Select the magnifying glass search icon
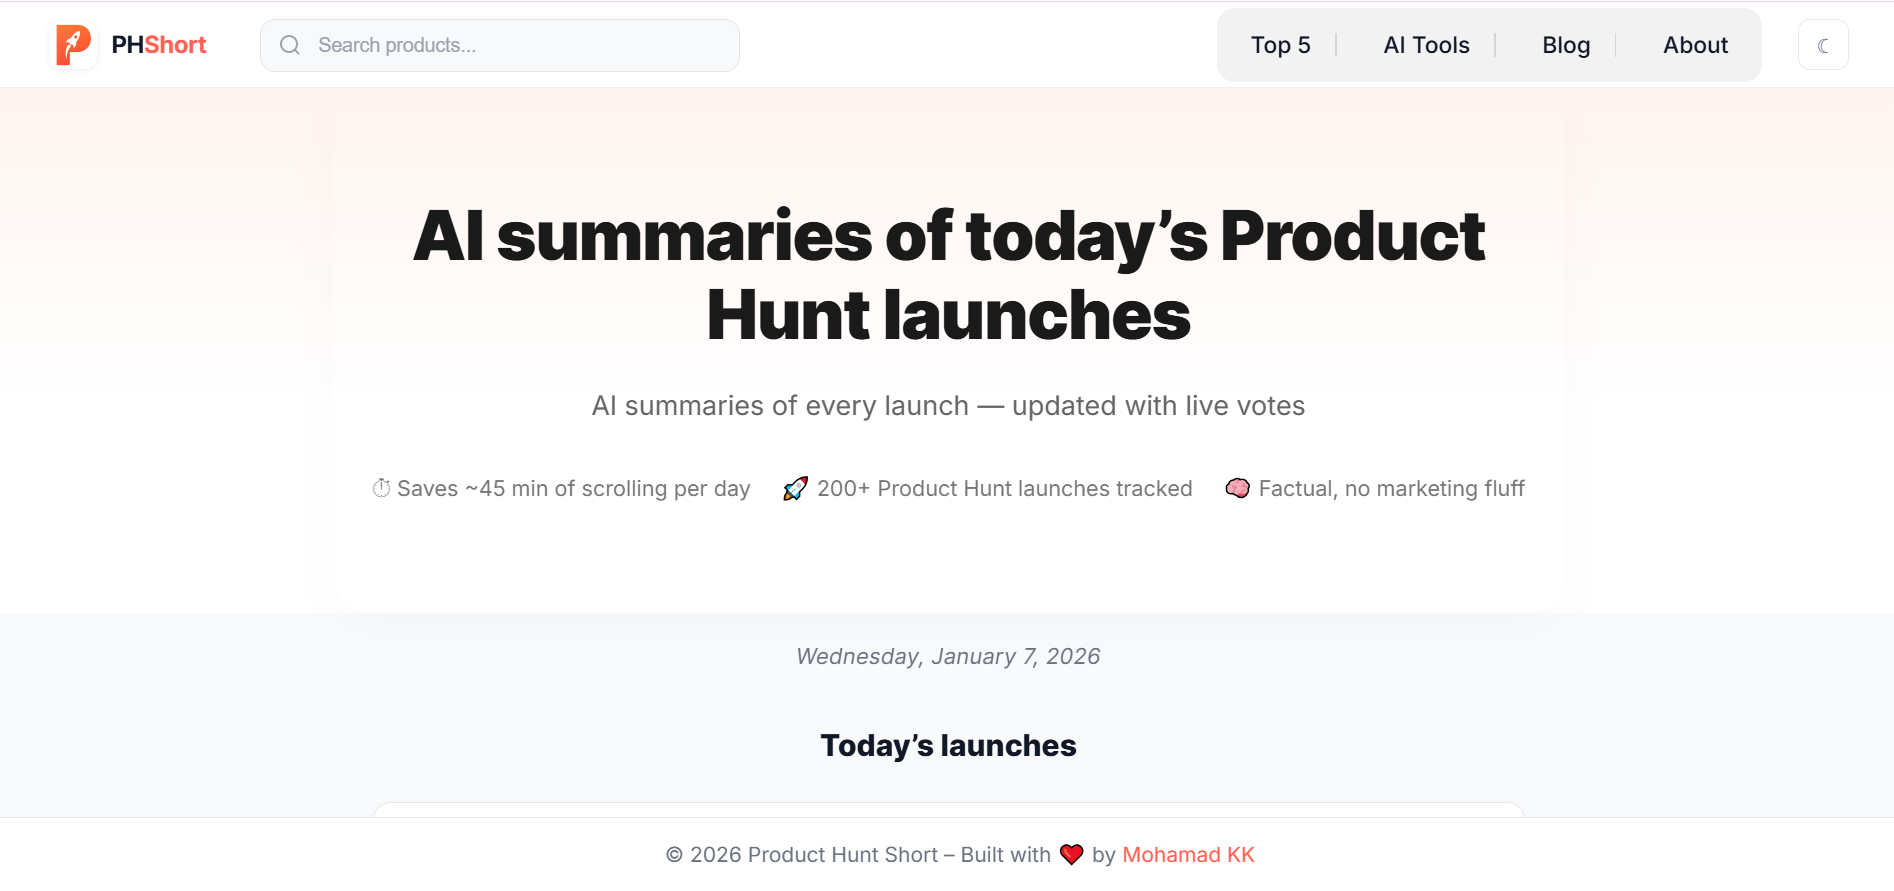The height and width of the screenshot is (891, 1894). [x=289, y=44]
